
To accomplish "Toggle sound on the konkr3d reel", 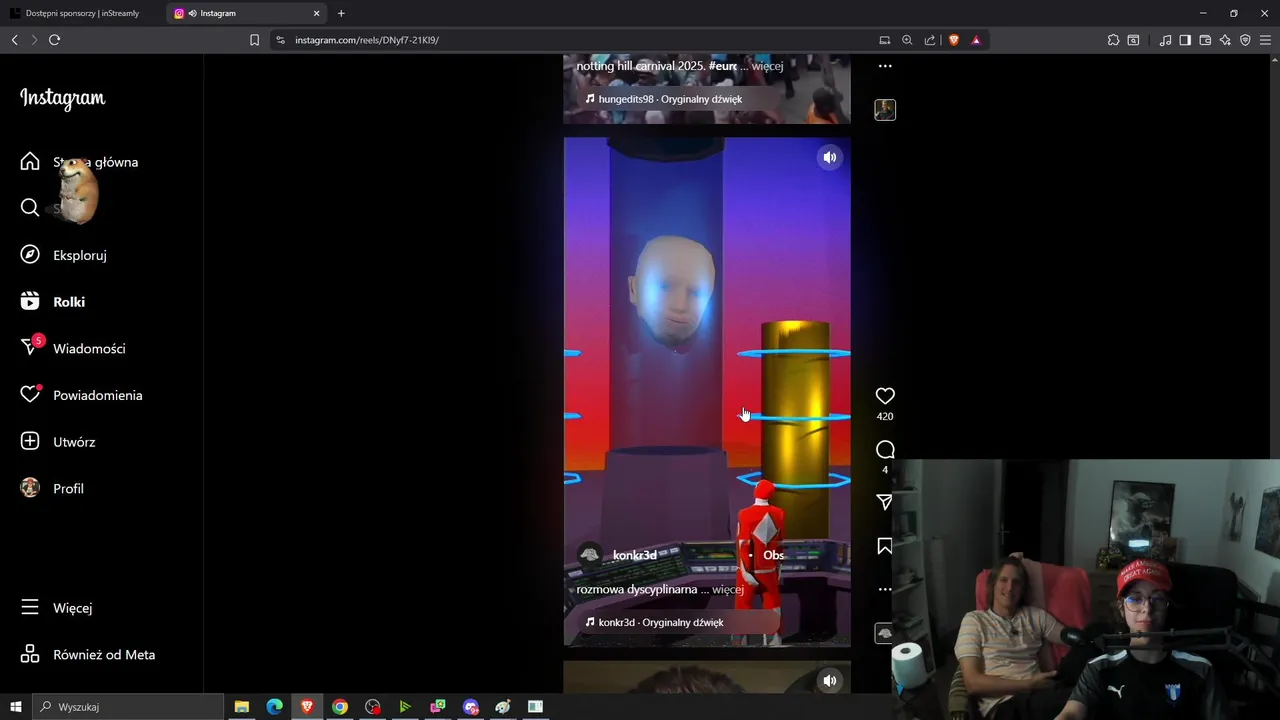I will tap(829, 158).
